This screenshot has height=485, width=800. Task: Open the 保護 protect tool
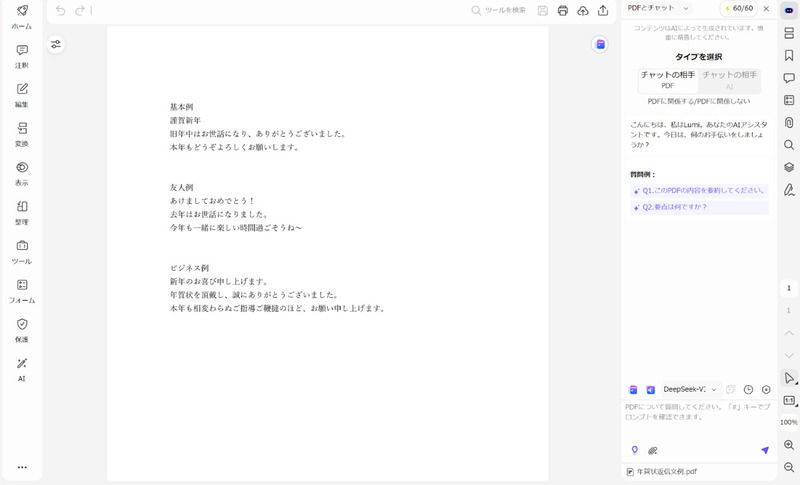click(x=21, y=329)
